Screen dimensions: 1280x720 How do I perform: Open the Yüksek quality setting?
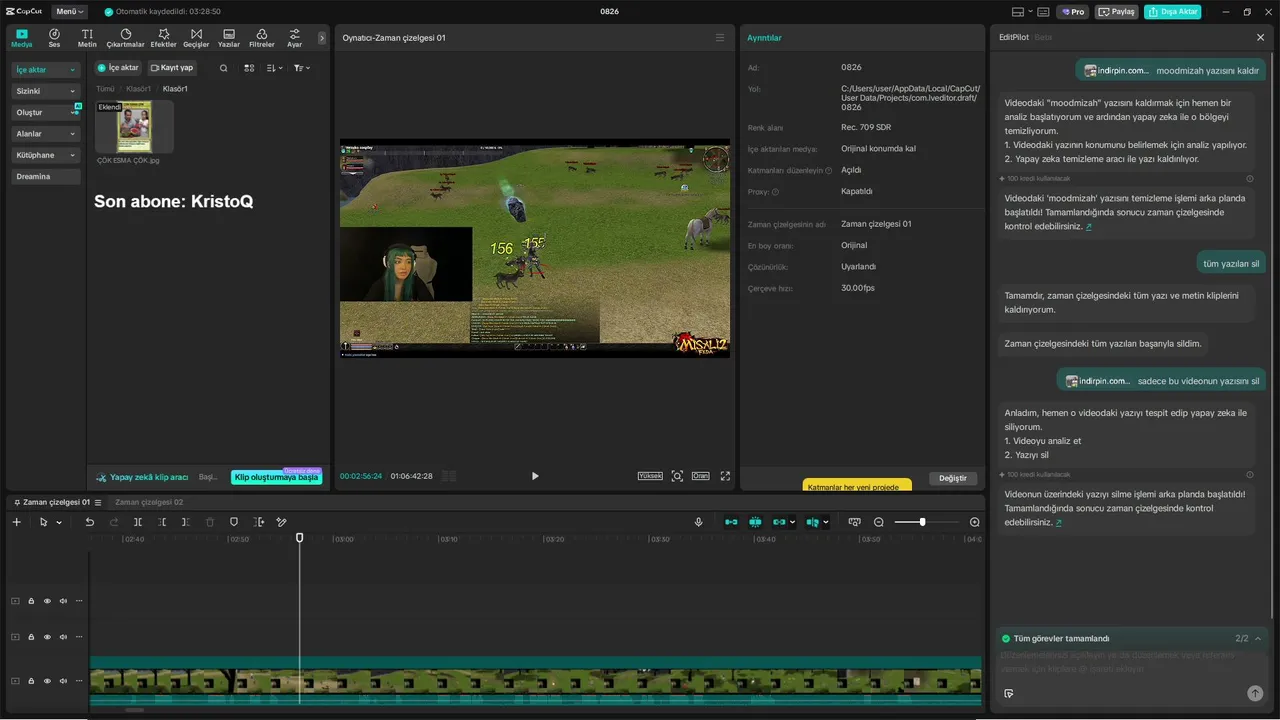point(650,476)
